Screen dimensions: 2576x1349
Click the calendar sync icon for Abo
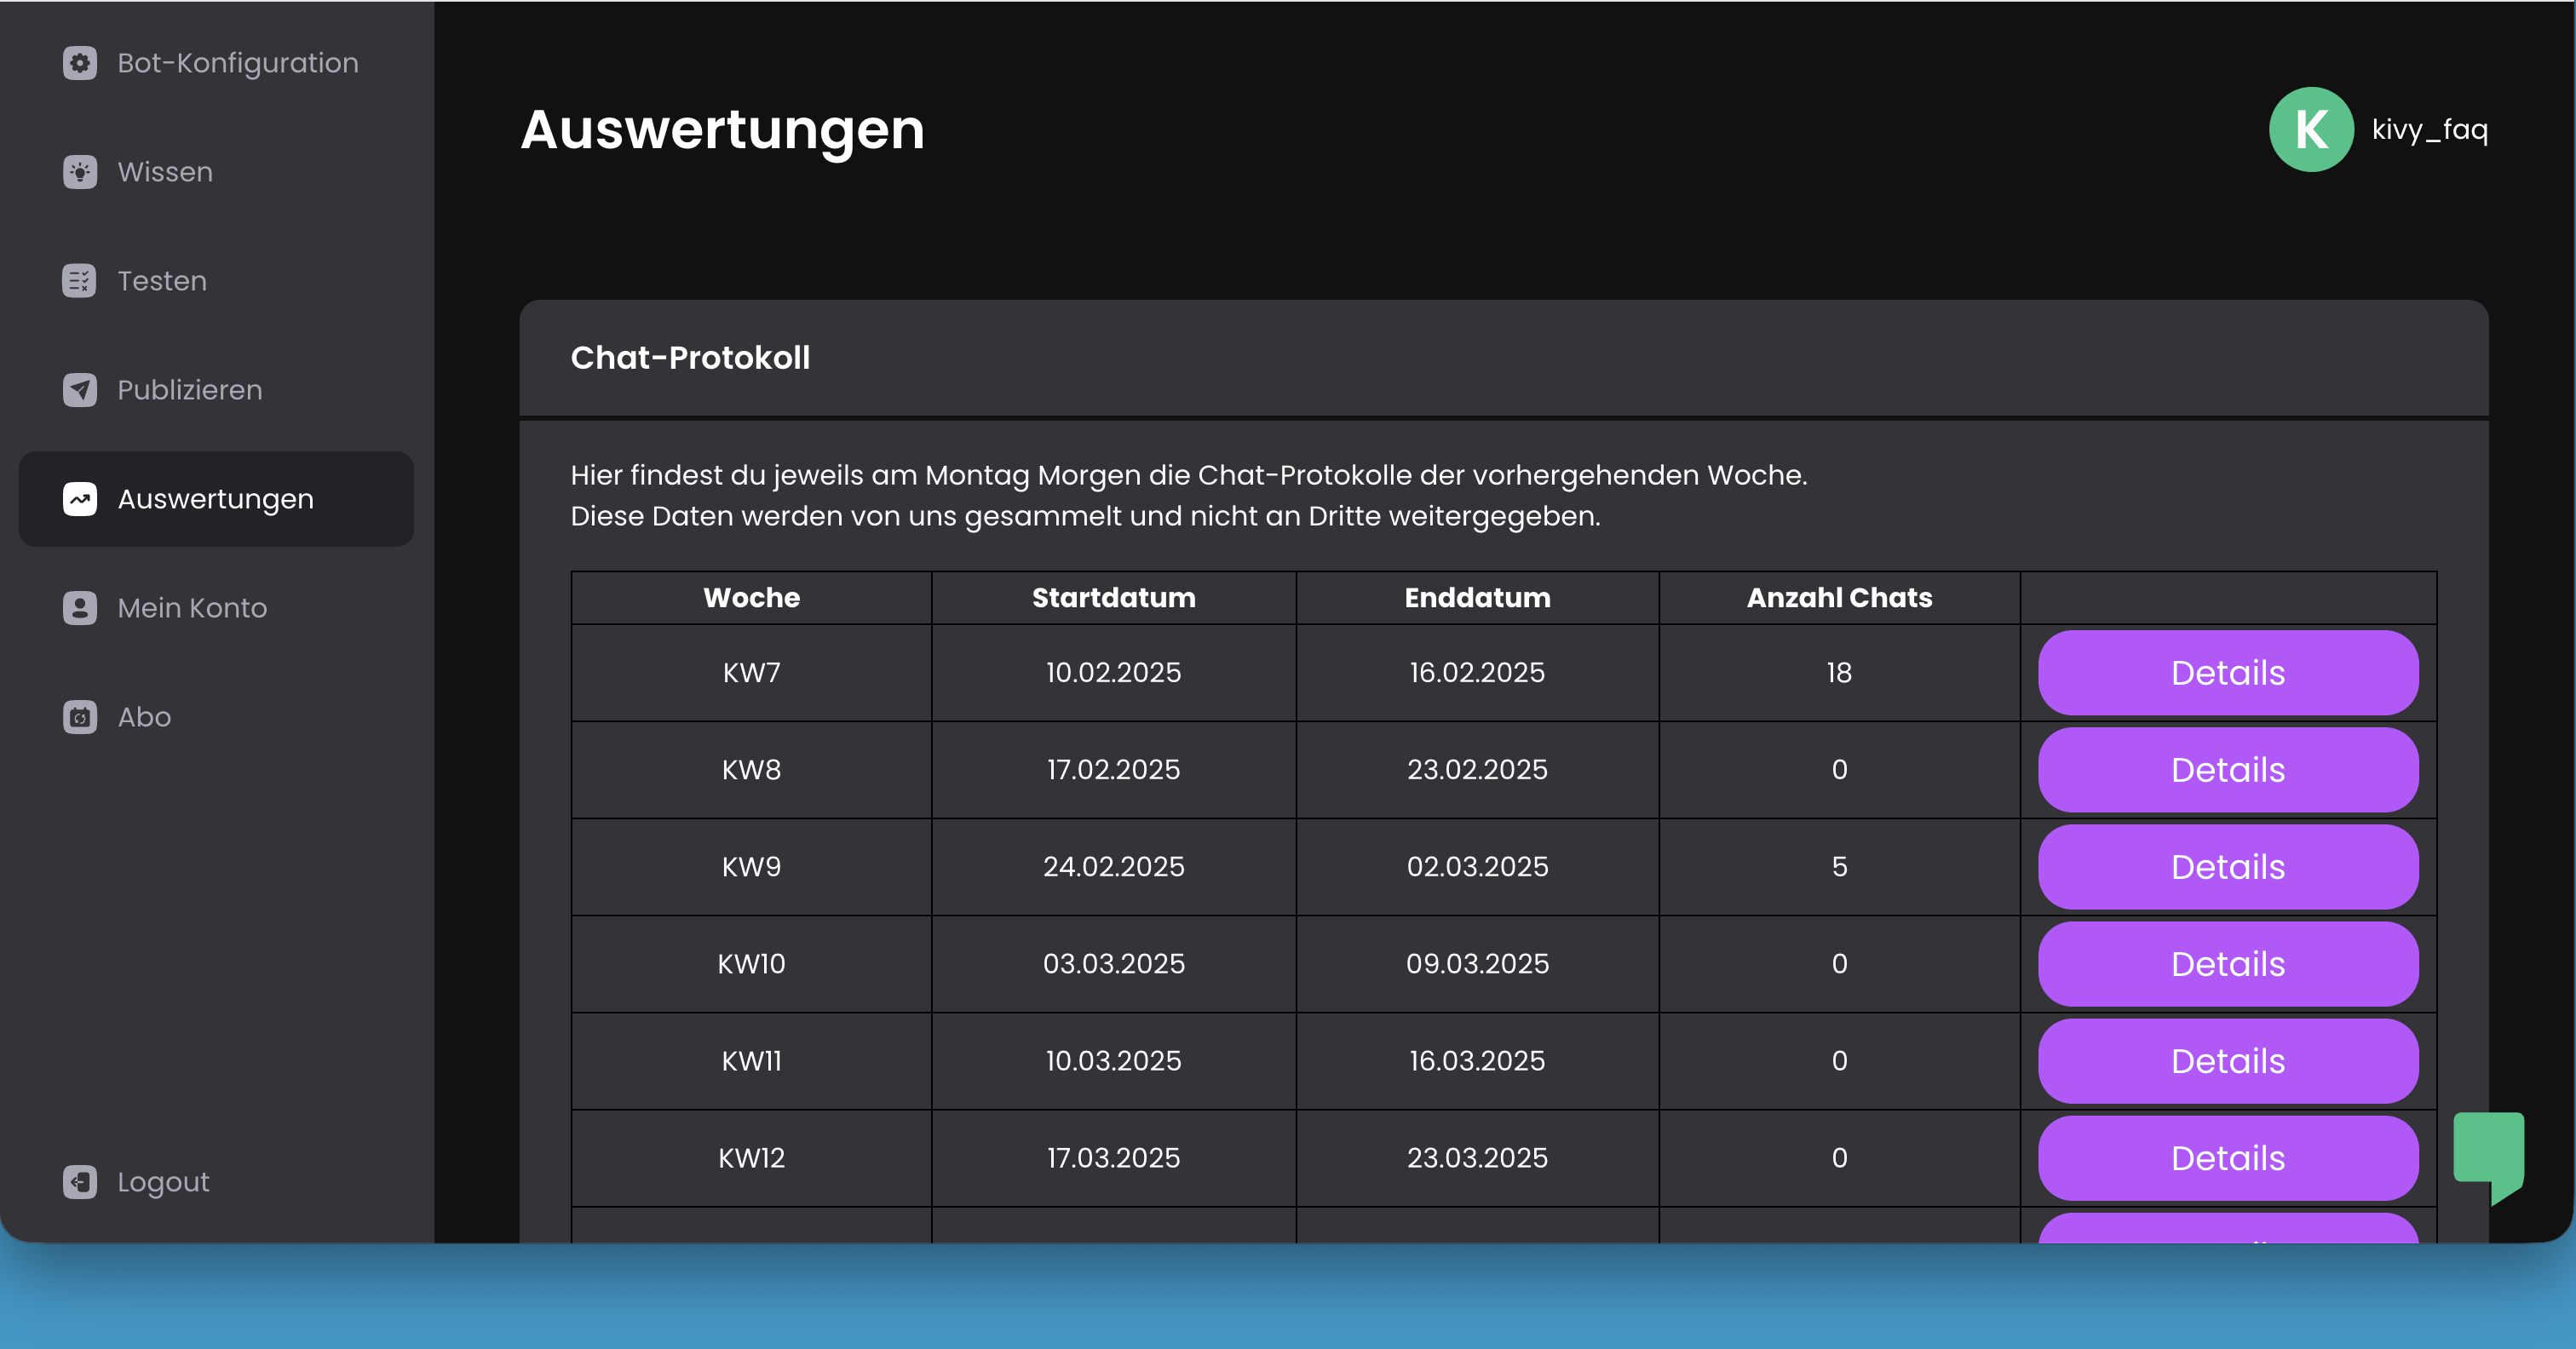tap(79, 716)
